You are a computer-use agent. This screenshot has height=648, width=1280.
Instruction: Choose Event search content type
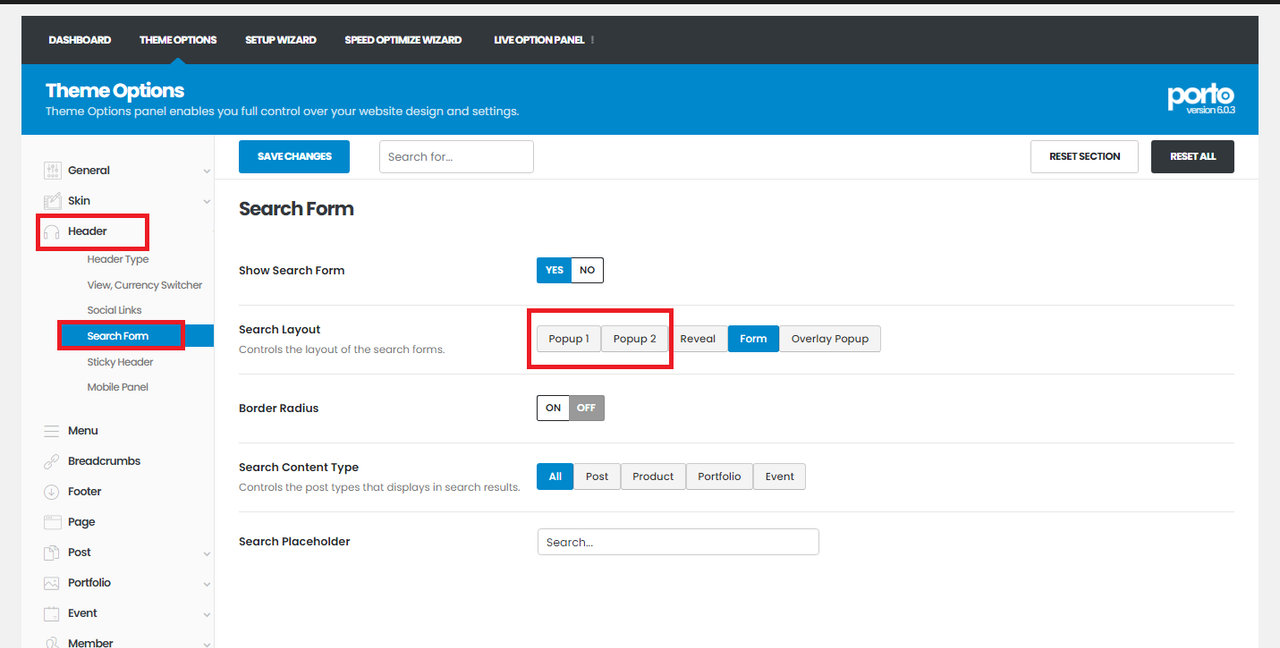pyautogui.click(x=779, y=477)
